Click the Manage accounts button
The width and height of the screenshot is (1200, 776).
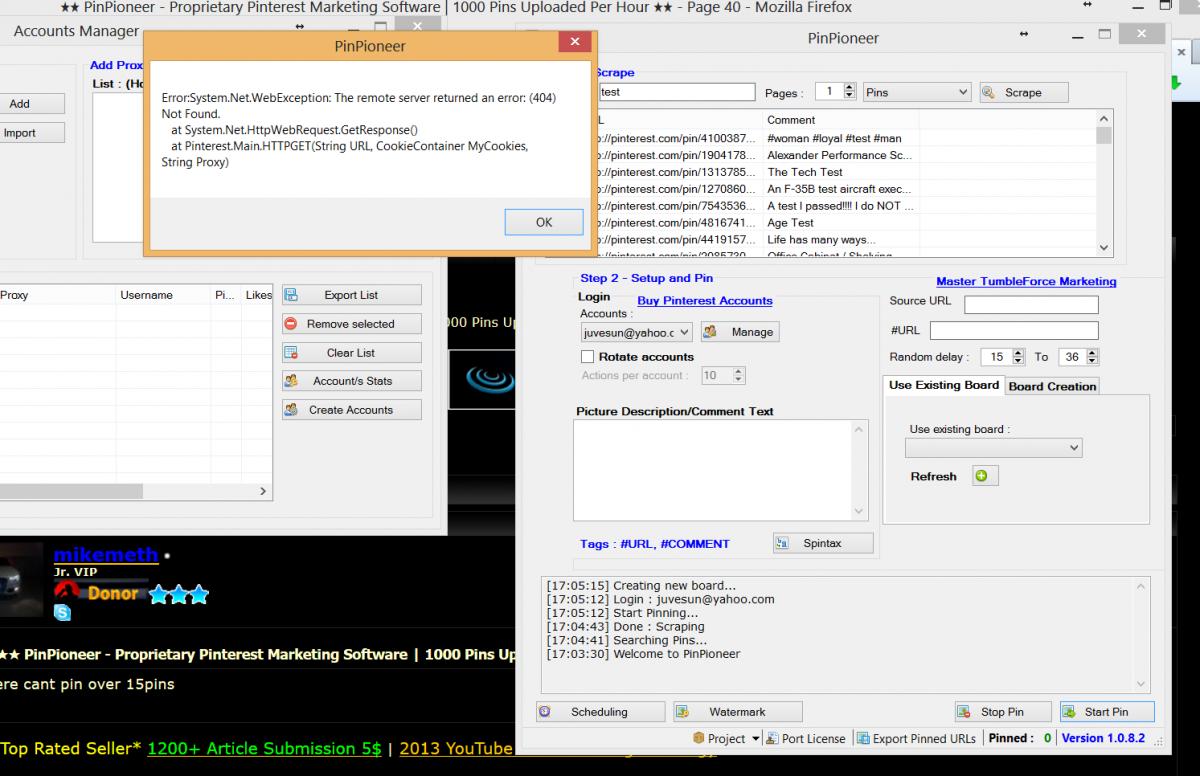coord(740,332)
